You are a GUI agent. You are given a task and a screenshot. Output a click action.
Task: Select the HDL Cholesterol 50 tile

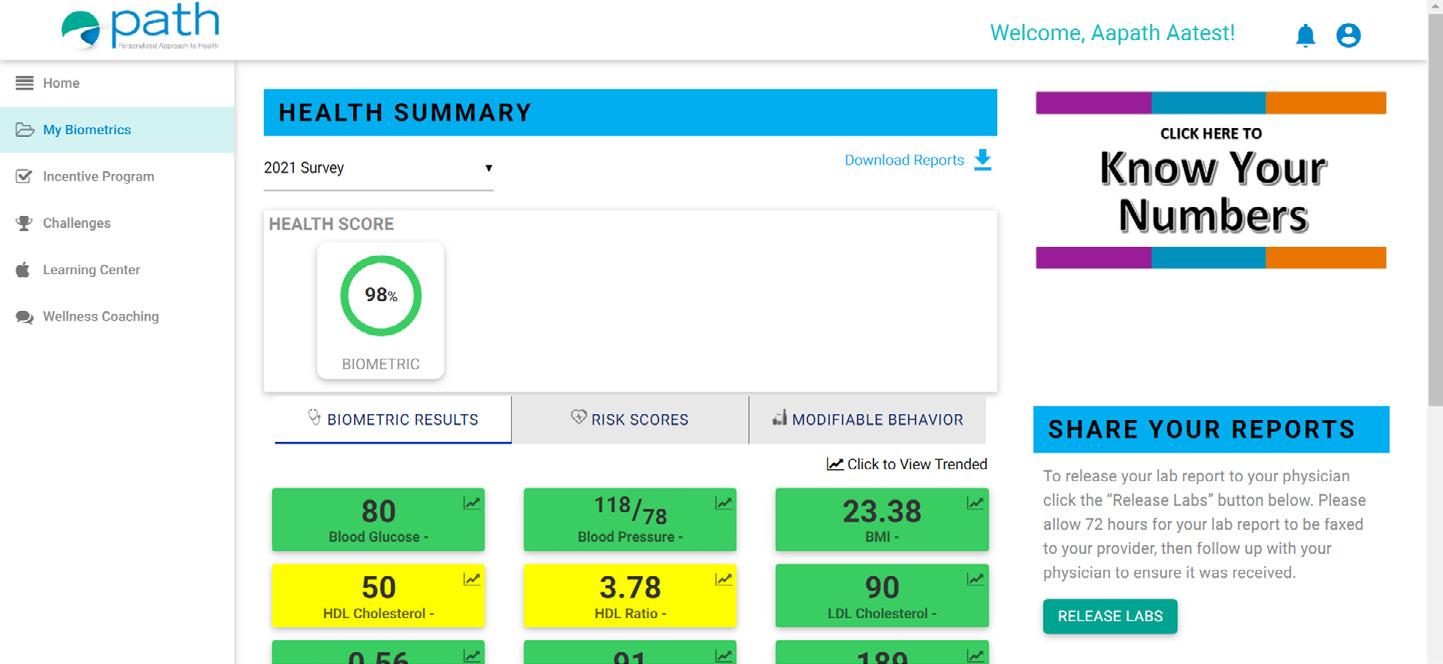pyautogui.click(x=378, y=595)
